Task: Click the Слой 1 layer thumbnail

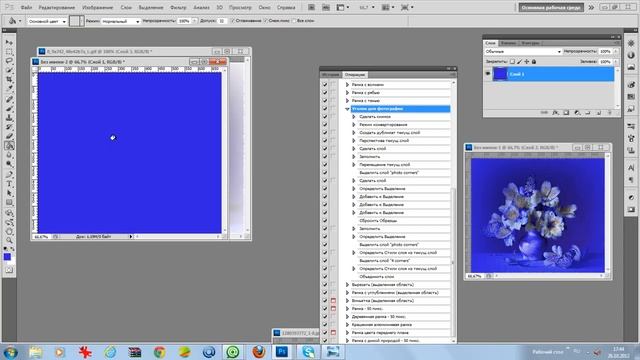Action: click(x=500, y=74)
